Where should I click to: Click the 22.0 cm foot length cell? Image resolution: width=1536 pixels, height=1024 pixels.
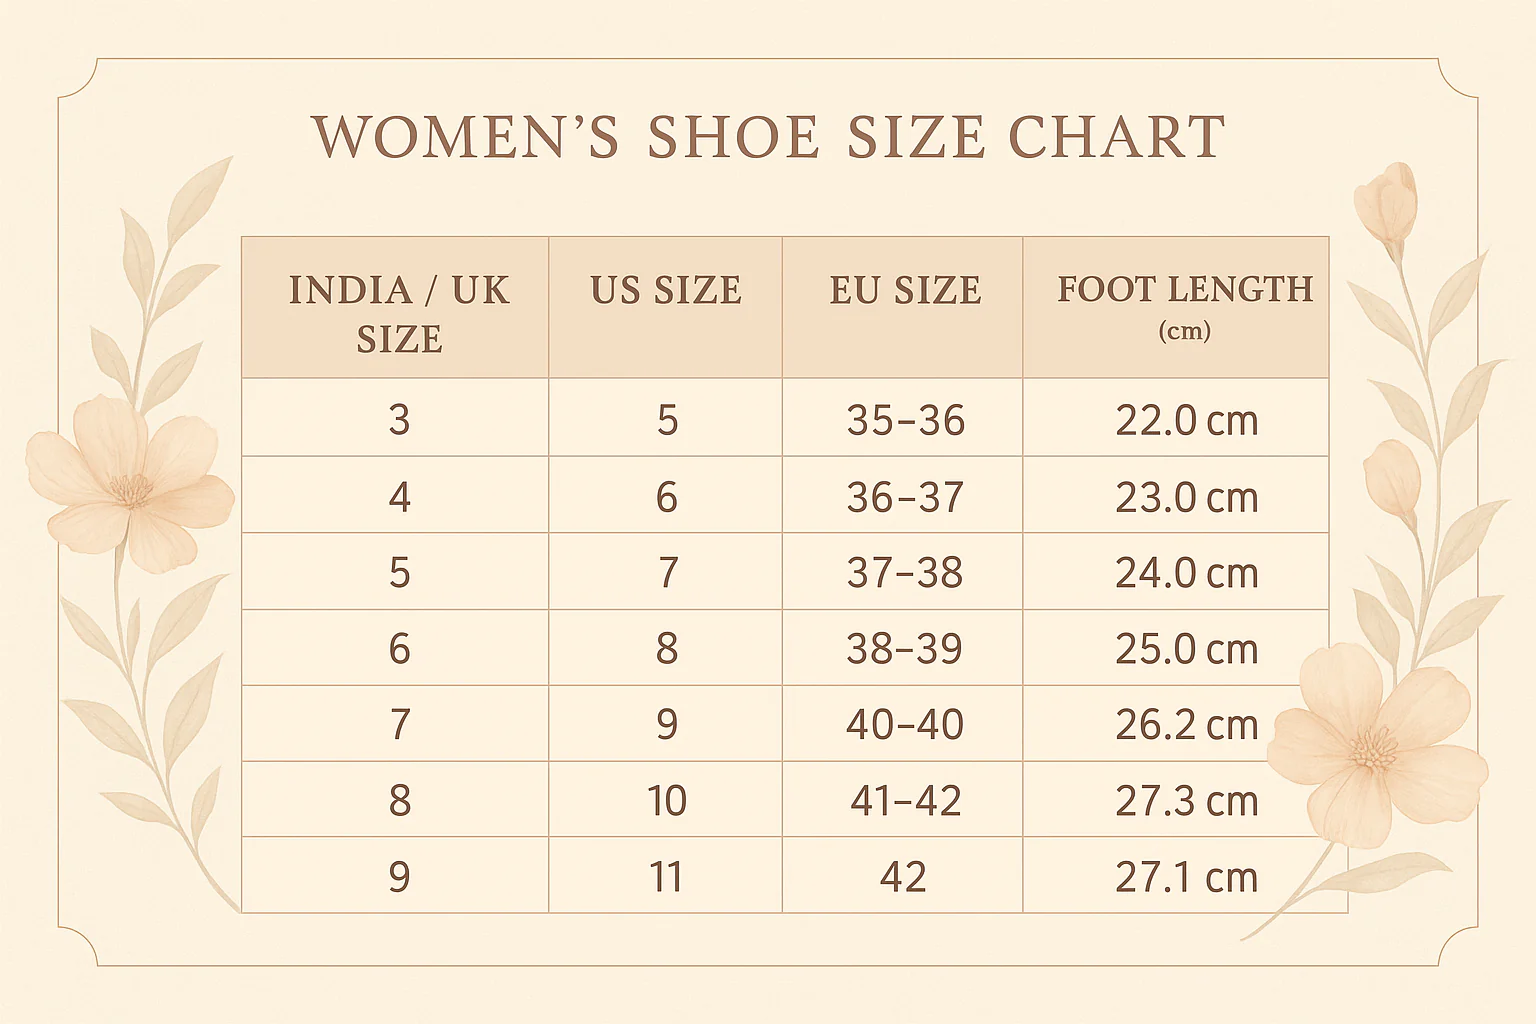point(1186,421)
